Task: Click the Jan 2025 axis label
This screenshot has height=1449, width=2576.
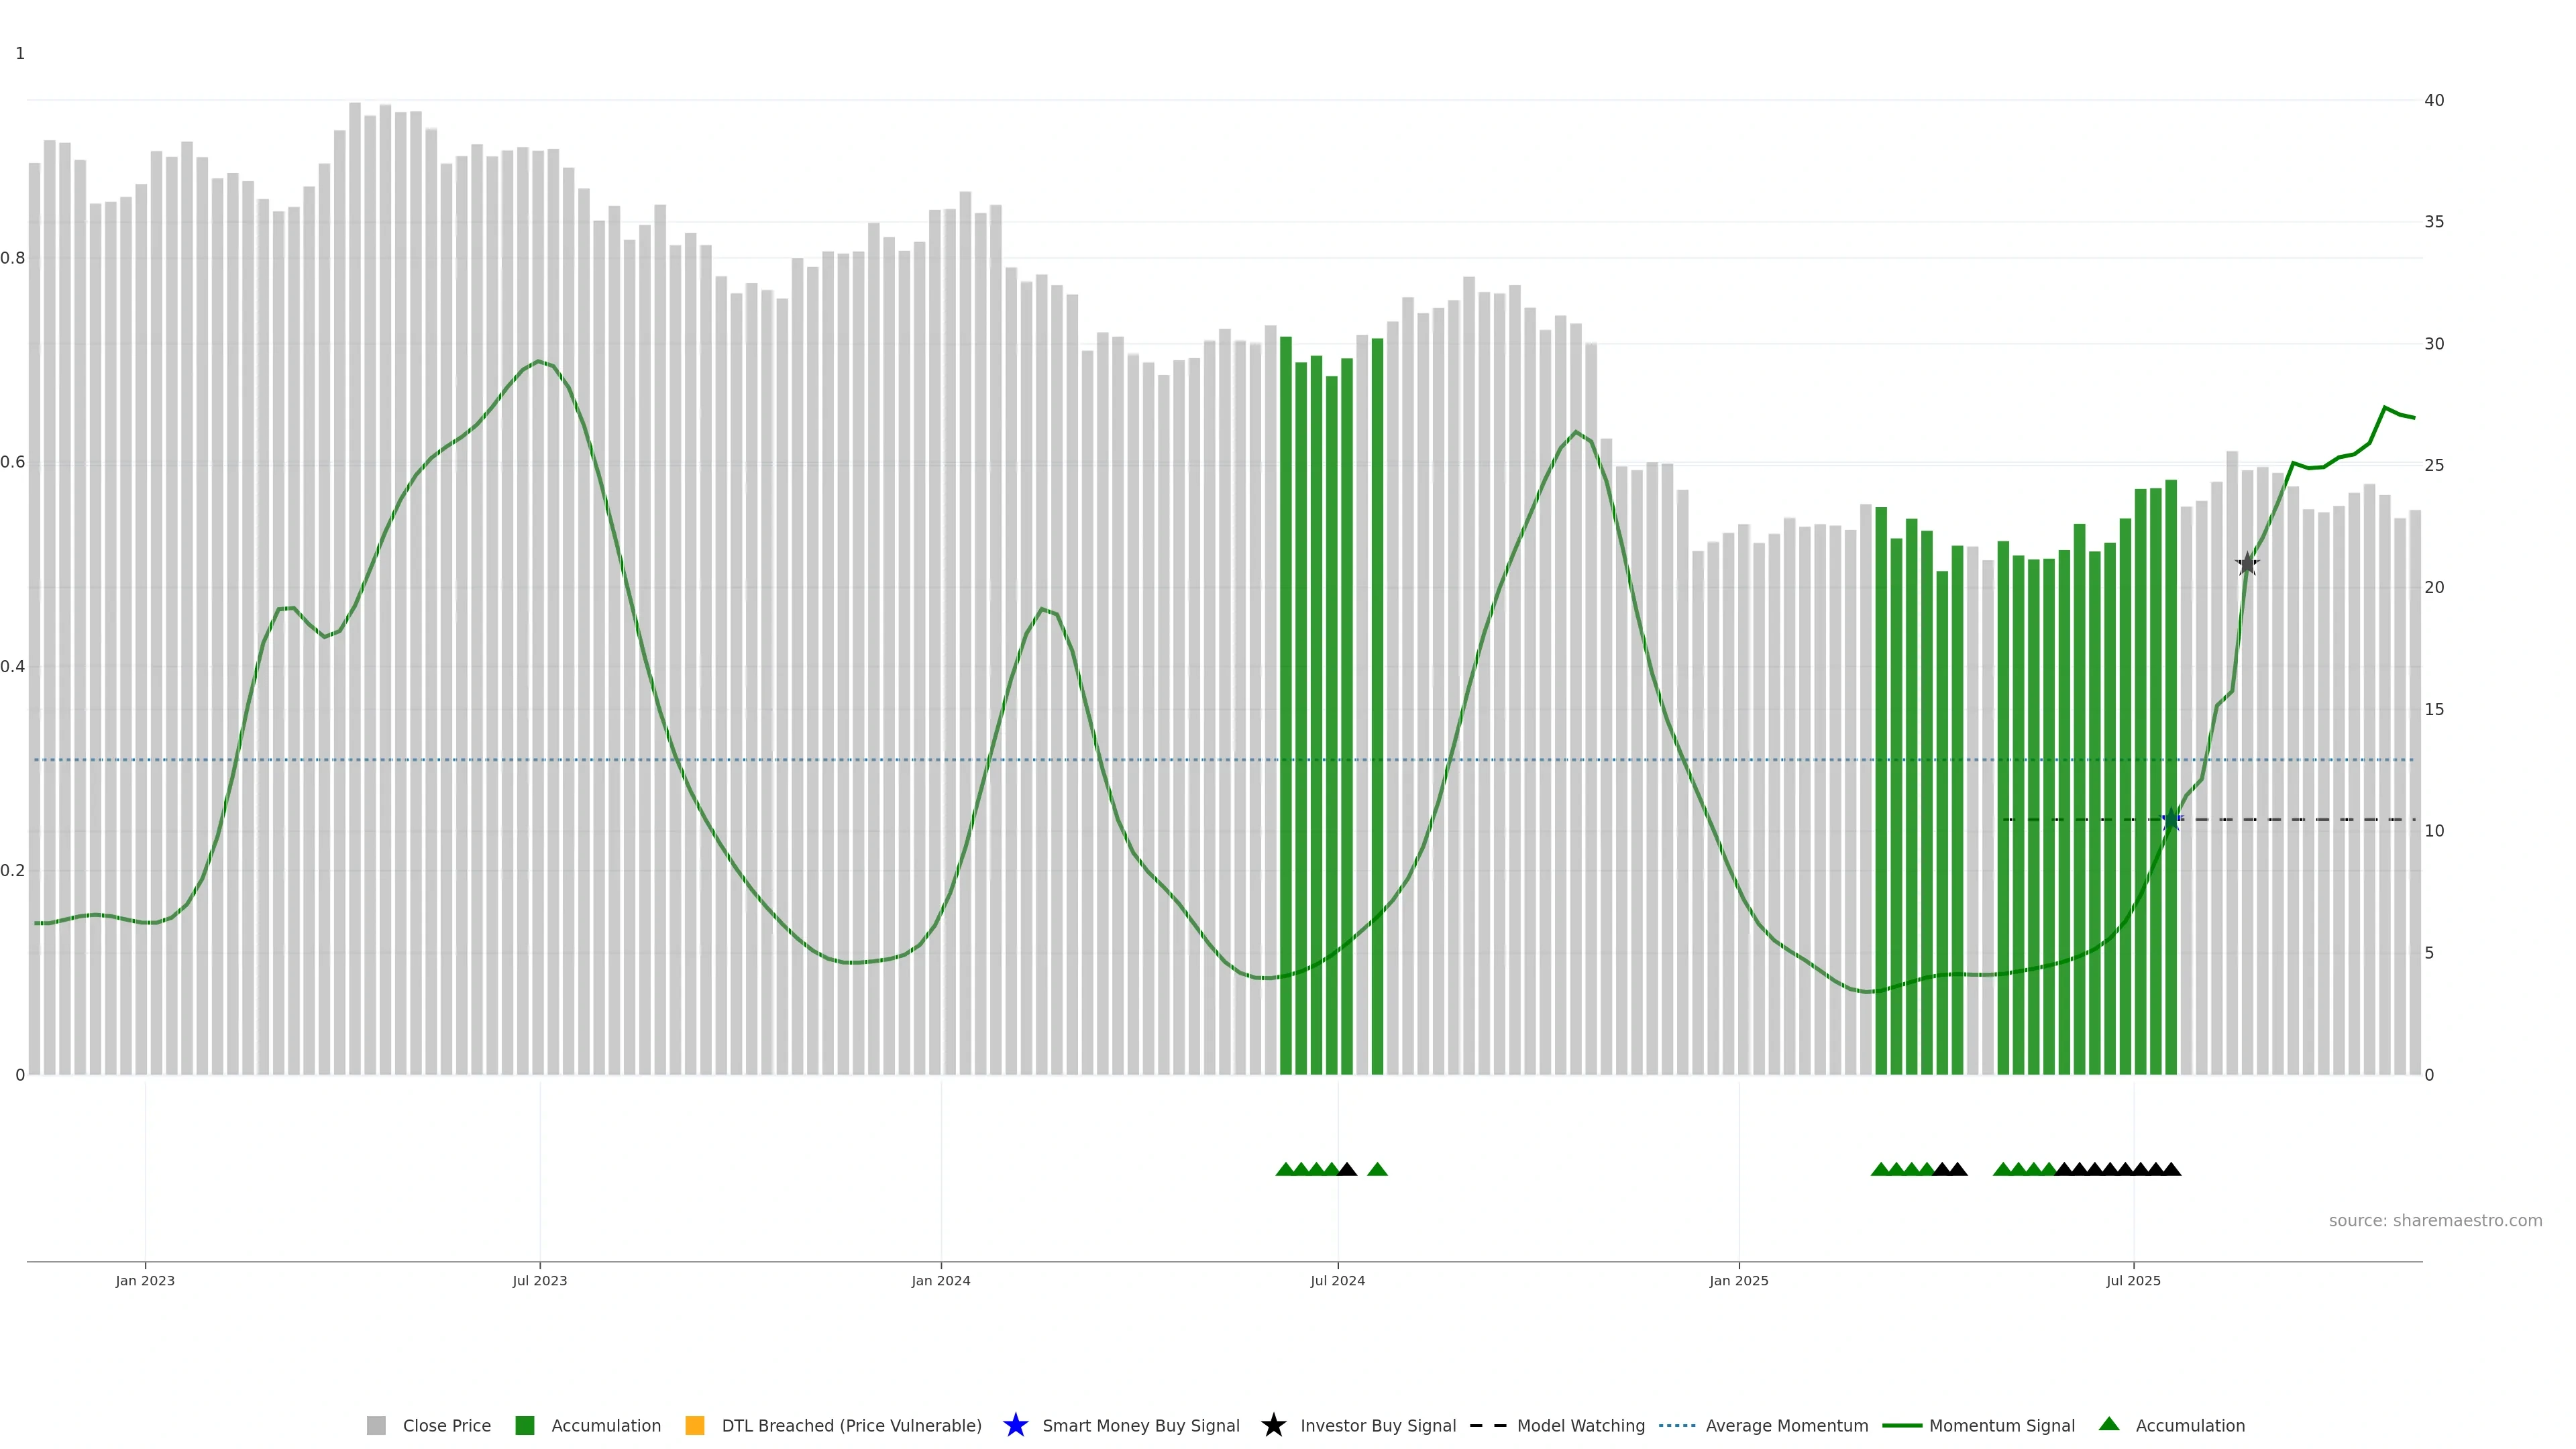Action: (x=1738, y=1280)
